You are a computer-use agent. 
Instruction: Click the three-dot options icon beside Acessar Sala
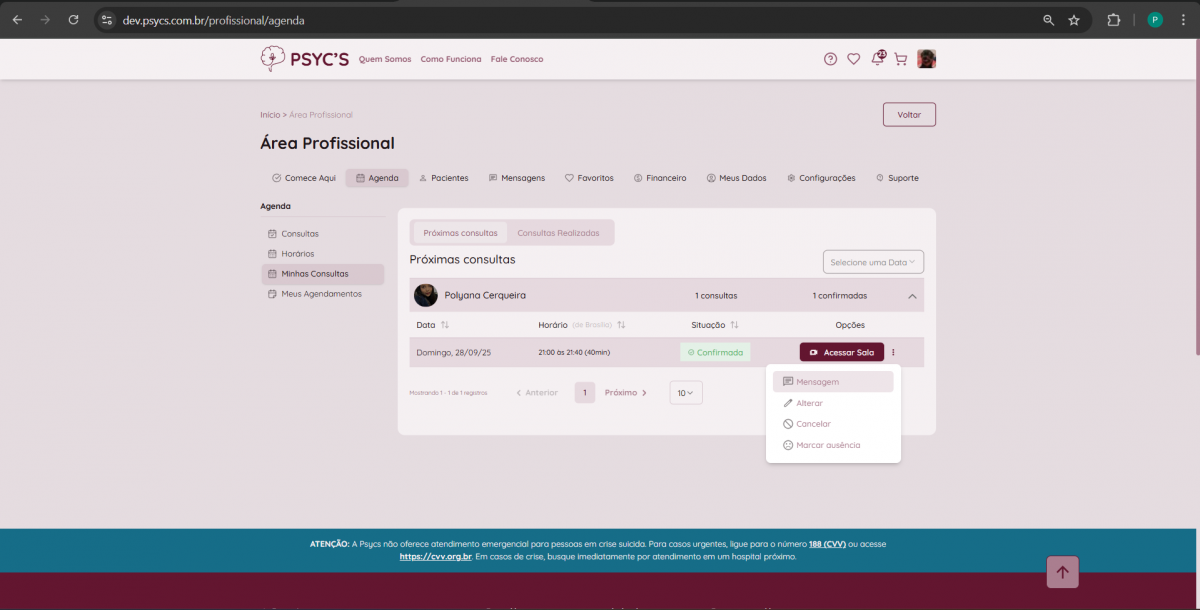point(893,352)
